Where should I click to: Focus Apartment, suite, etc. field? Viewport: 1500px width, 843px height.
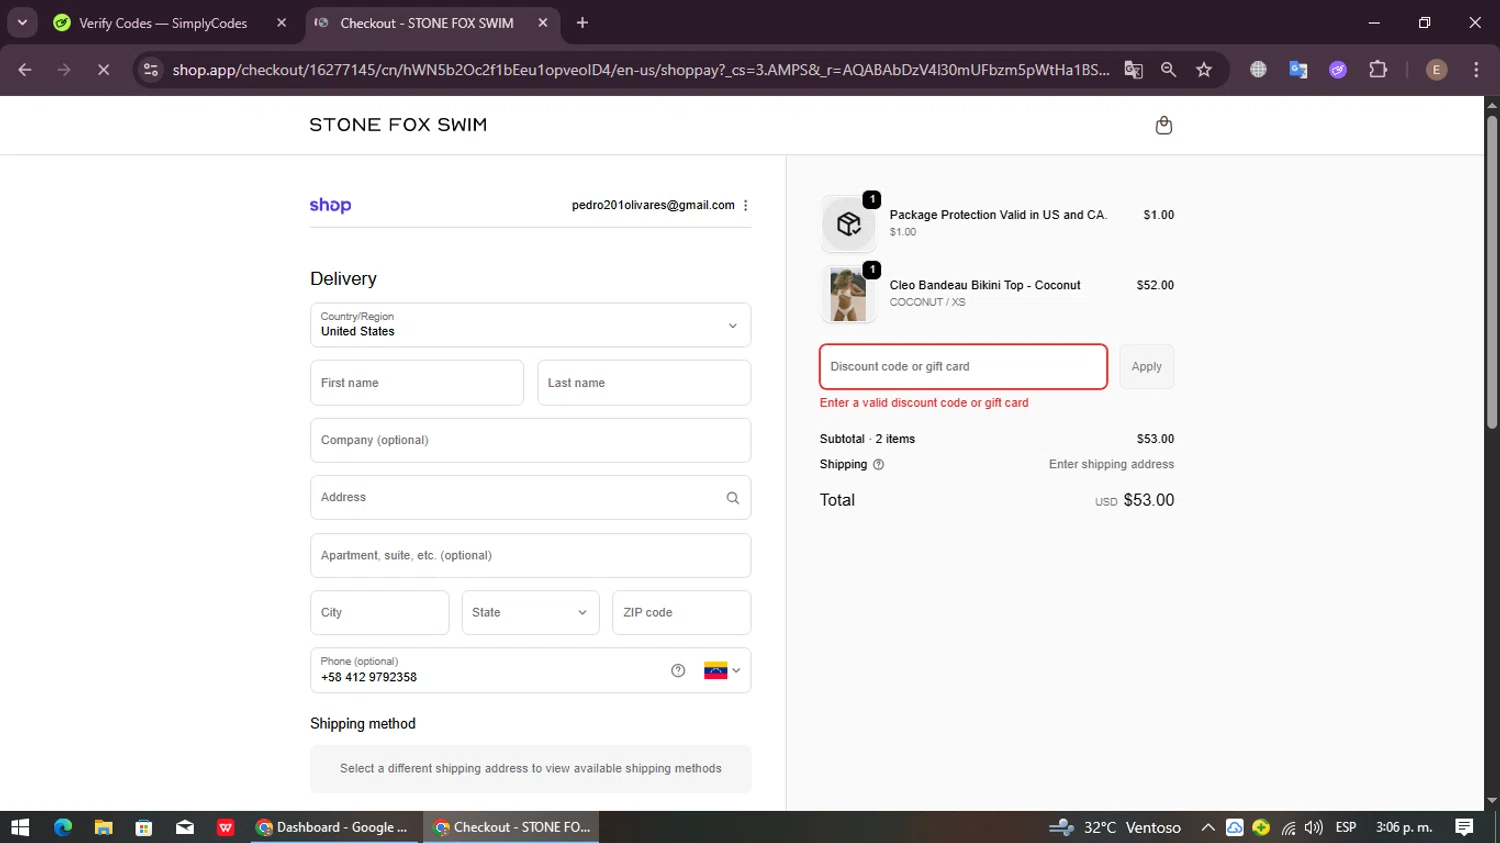pyautogui.click(x=530, y=555)
